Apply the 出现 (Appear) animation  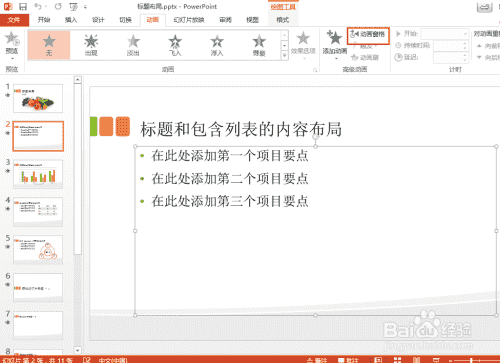[x=91, y=45]
